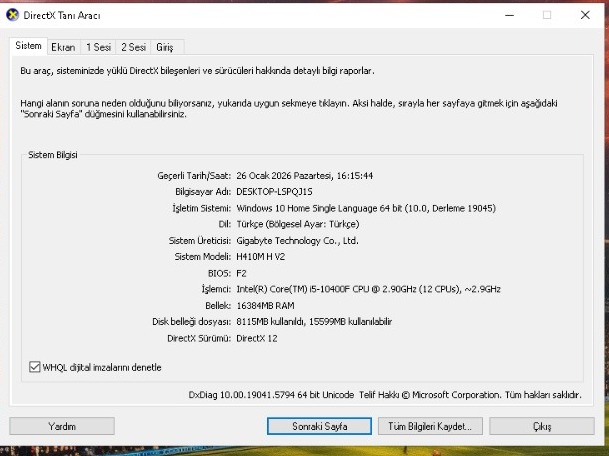Click the Çıkış button
This screenshot has width=609, height=456.
coord(542,426)
